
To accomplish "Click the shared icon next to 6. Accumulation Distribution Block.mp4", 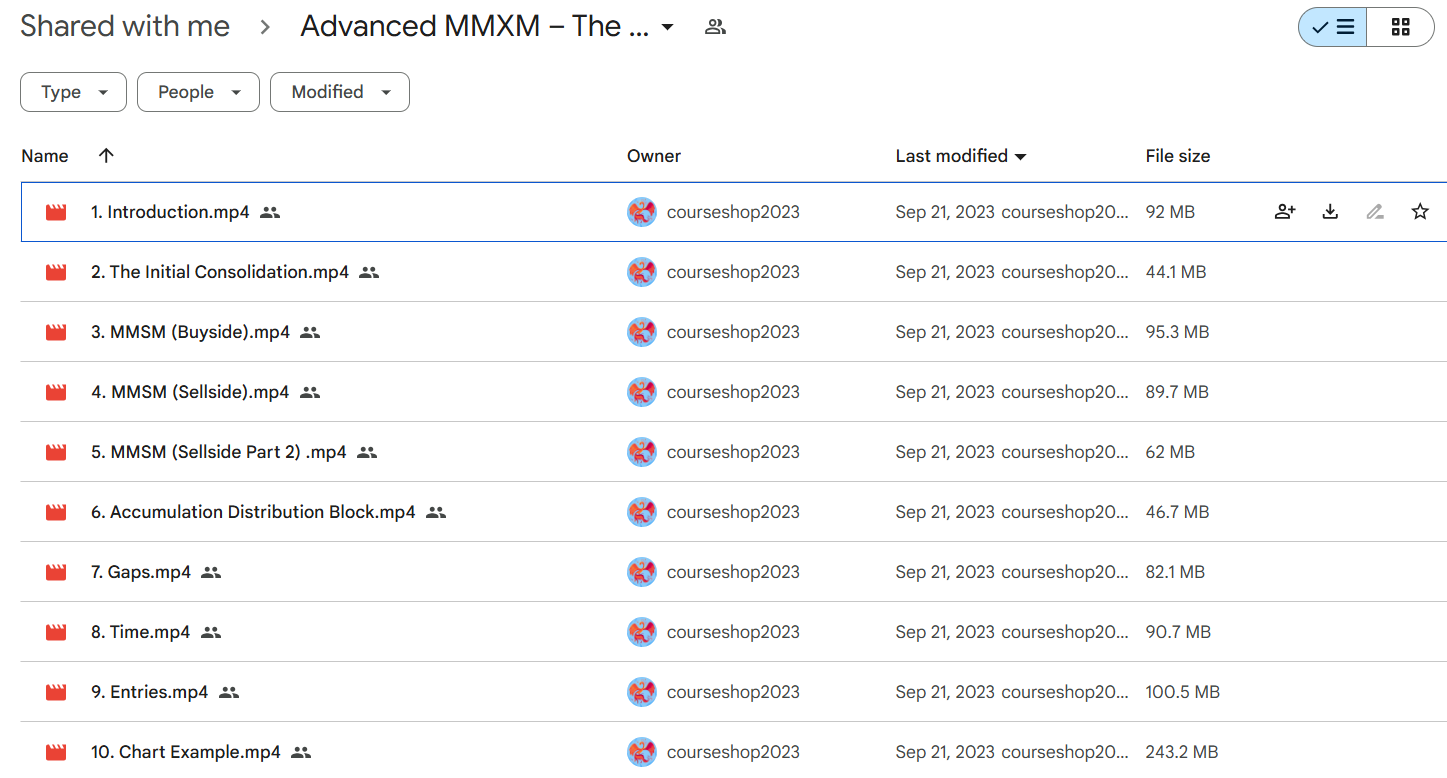I will point(435,512).
